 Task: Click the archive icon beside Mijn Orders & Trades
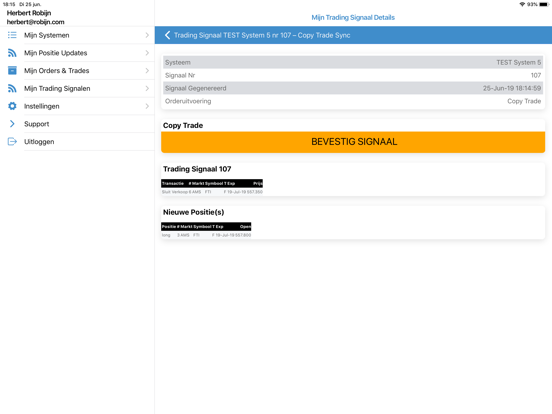pos(12,70)
